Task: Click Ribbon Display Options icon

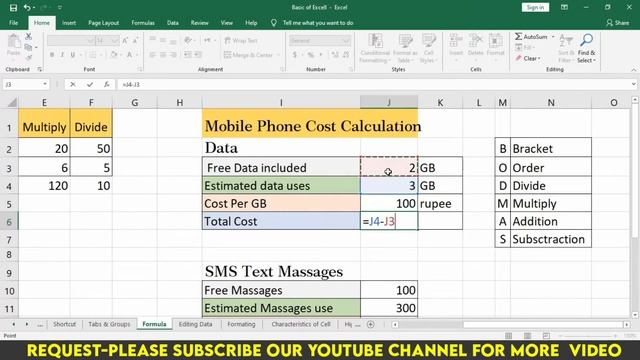Action: tap(564, 7)
